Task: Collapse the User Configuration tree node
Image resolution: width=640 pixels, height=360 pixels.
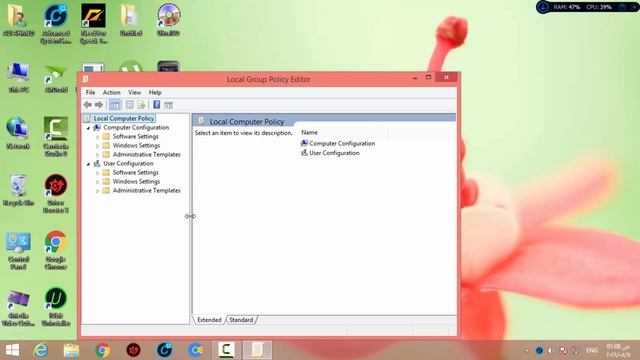Action: pos(88,164)
